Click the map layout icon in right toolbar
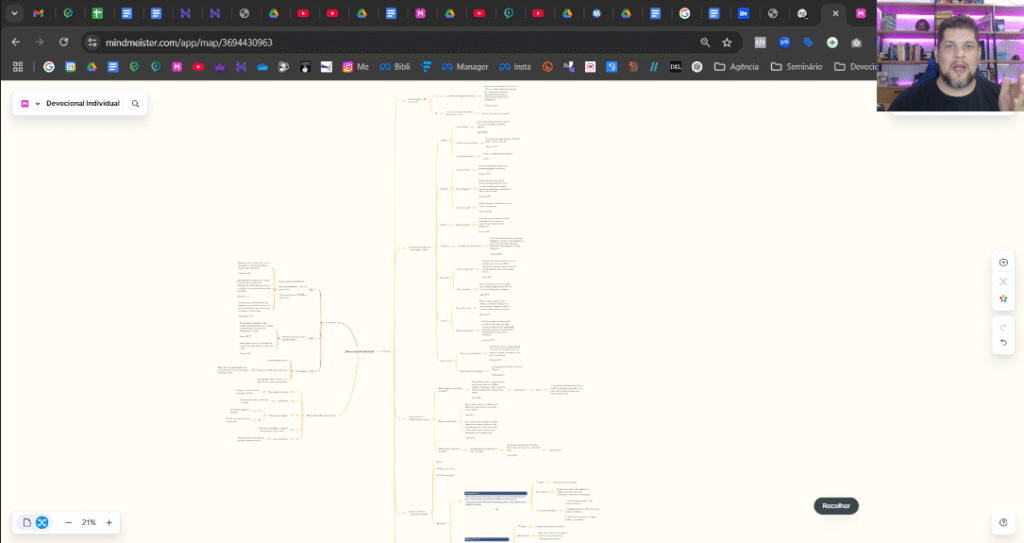The height and width of the screenshot is (543, 1024). [1003, 282]
